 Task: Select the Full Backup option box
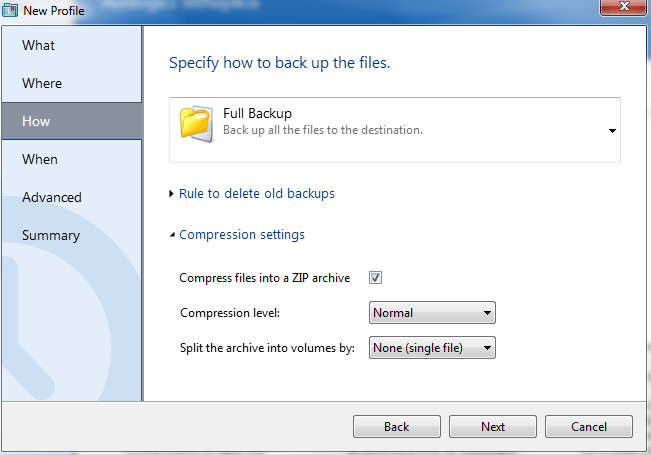point(395,130)
